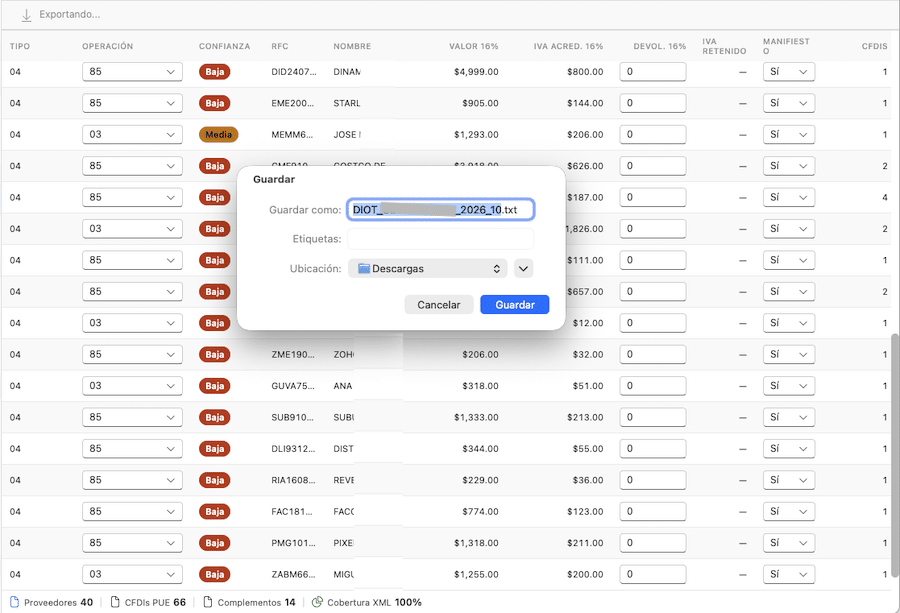This screenshot has width=900, height=613.
Task: Click the Media confidence badge for MEMM6
Action: point(219,134)
